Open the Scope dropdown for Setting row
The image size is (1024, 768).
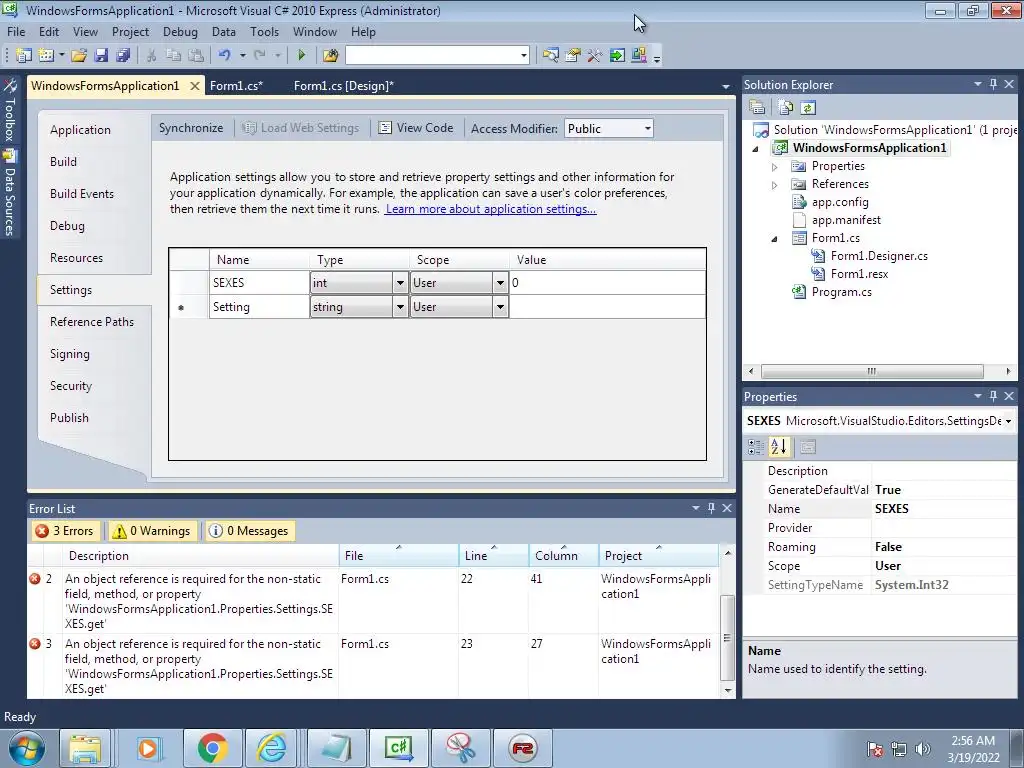pyautogui.click(x=500, y=307)
